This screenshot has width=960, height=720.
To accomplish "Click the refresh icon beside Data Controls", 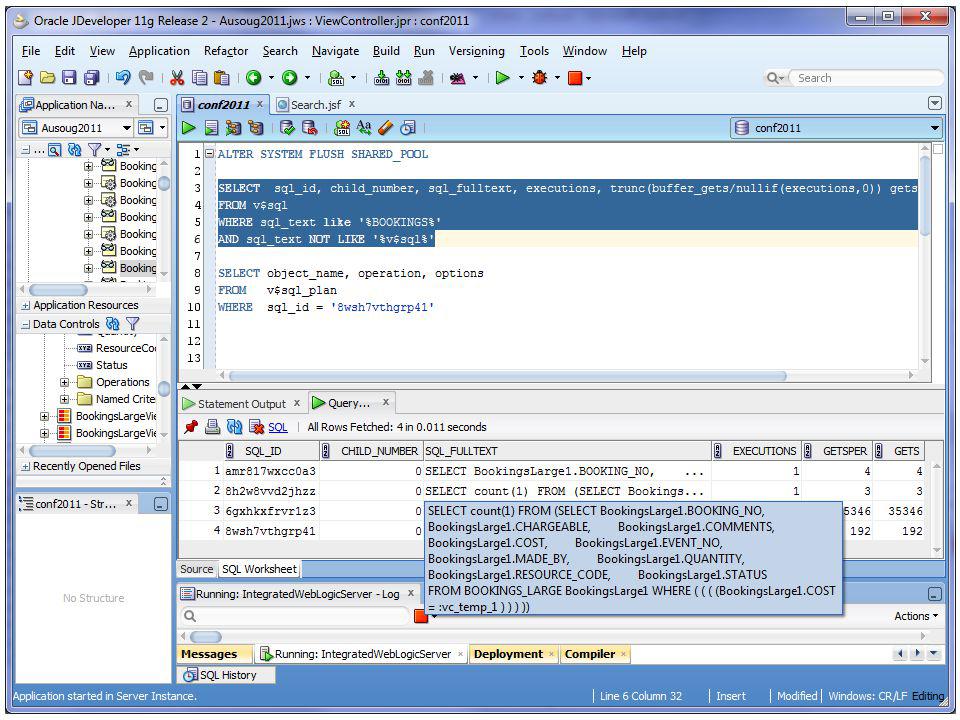I will click(113, 324).
